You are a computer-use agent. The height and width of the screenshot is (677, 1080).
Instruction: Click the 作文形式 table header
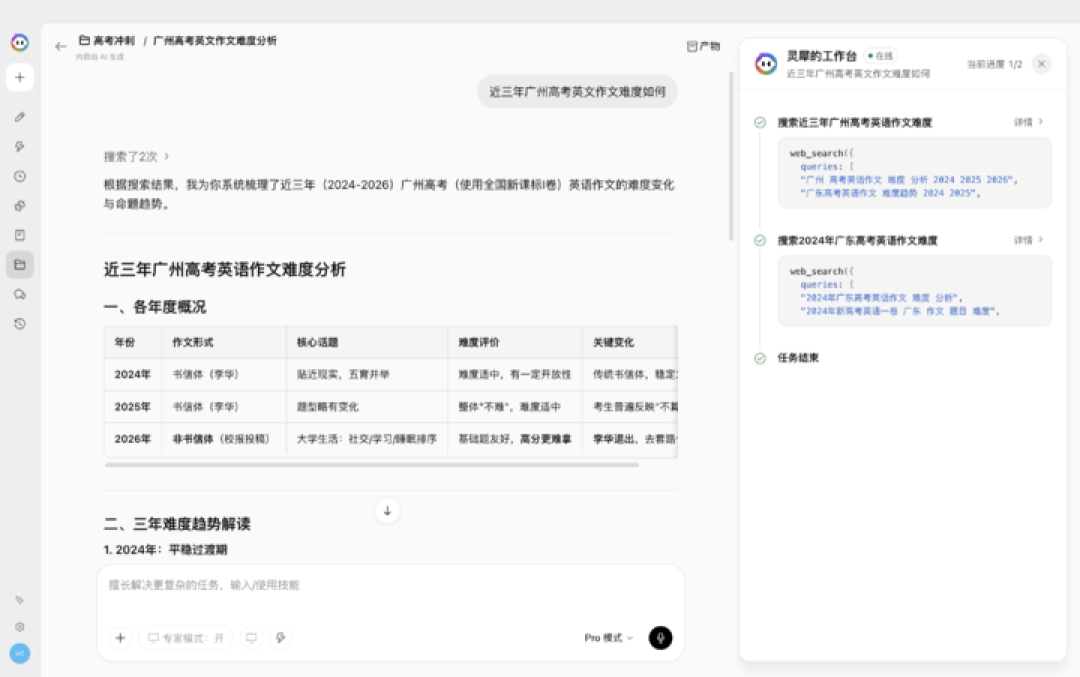(224, 342)
